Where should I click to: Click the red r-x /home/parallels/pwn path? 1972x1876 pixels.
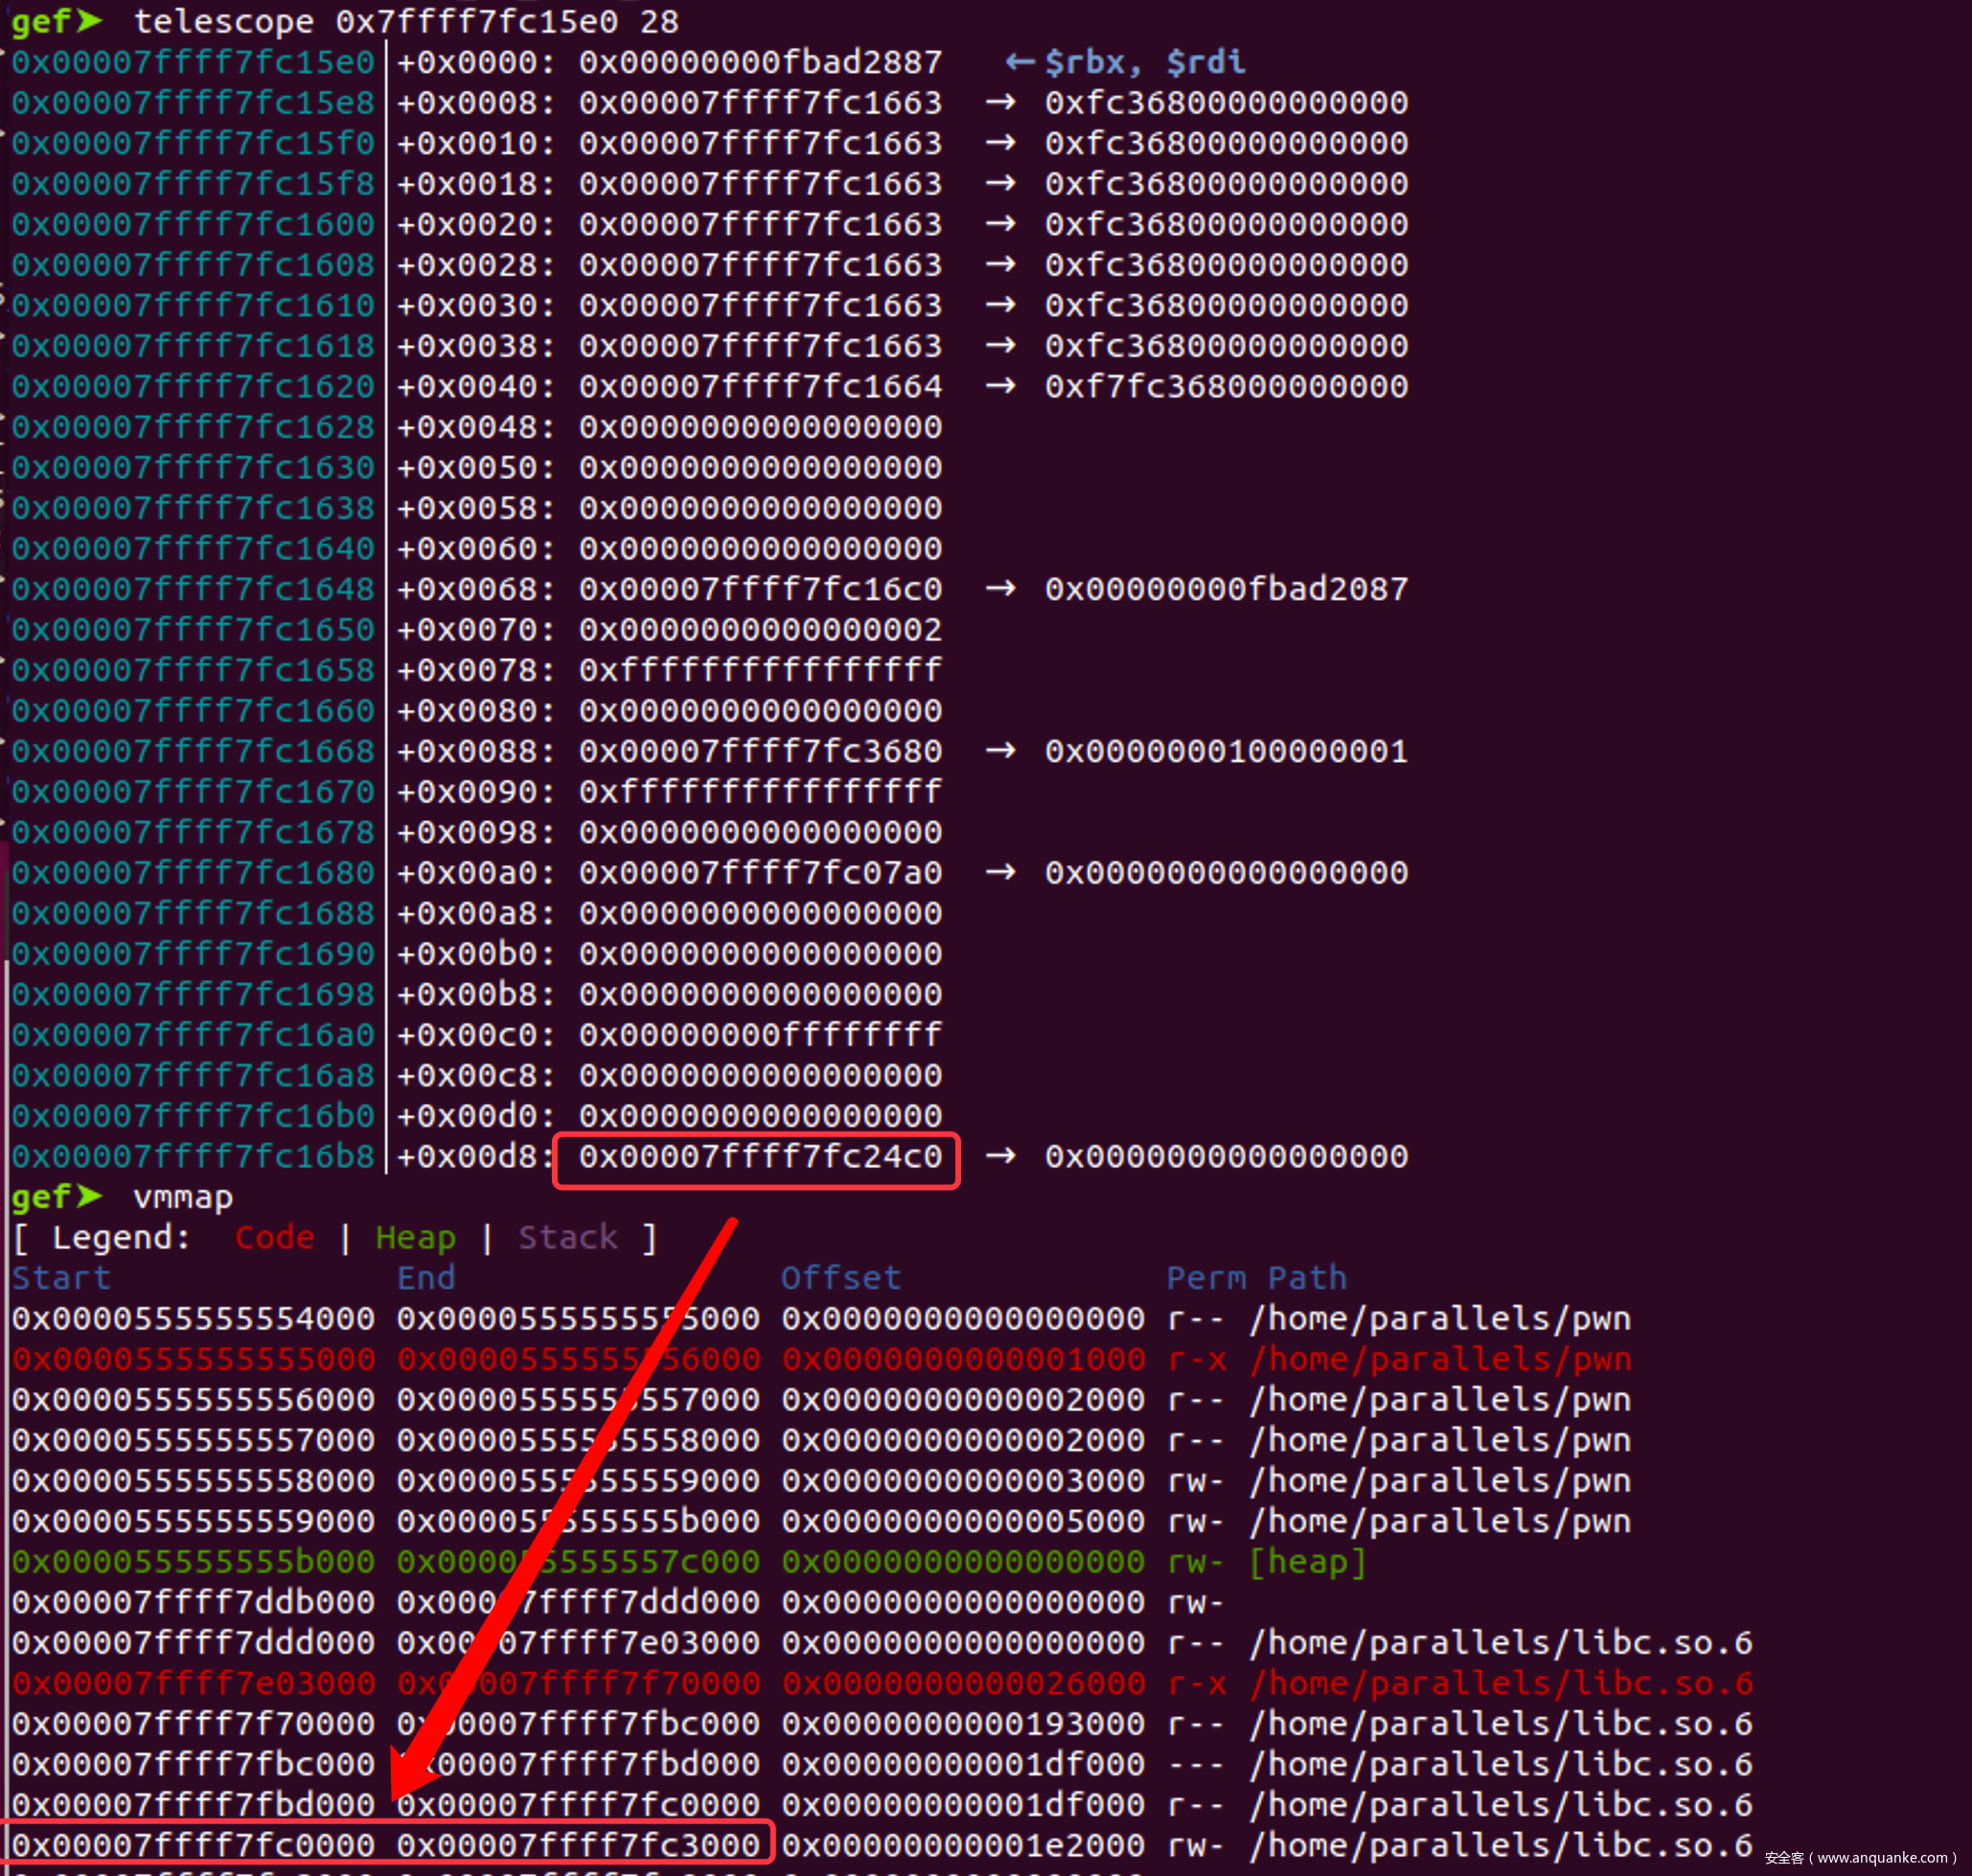click(x=1440, y=1359)
